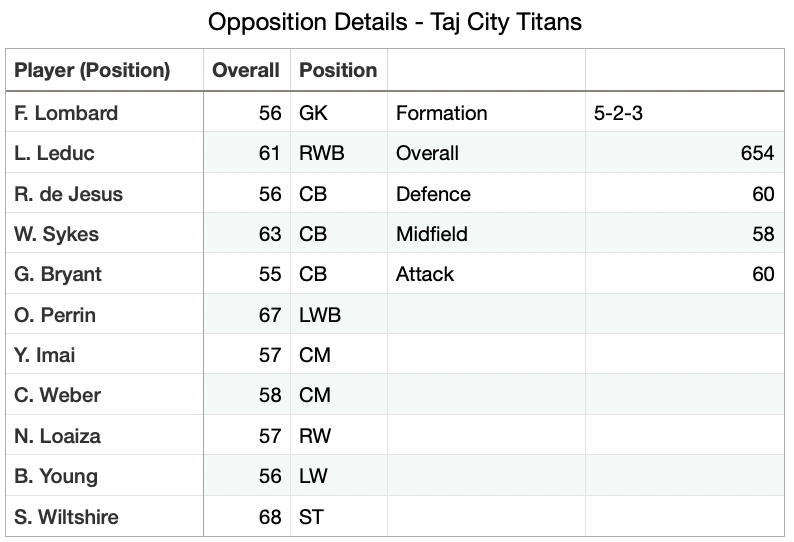Select the Attack label cell
Screen dimensions: 794x542
(x=486, y=274)
